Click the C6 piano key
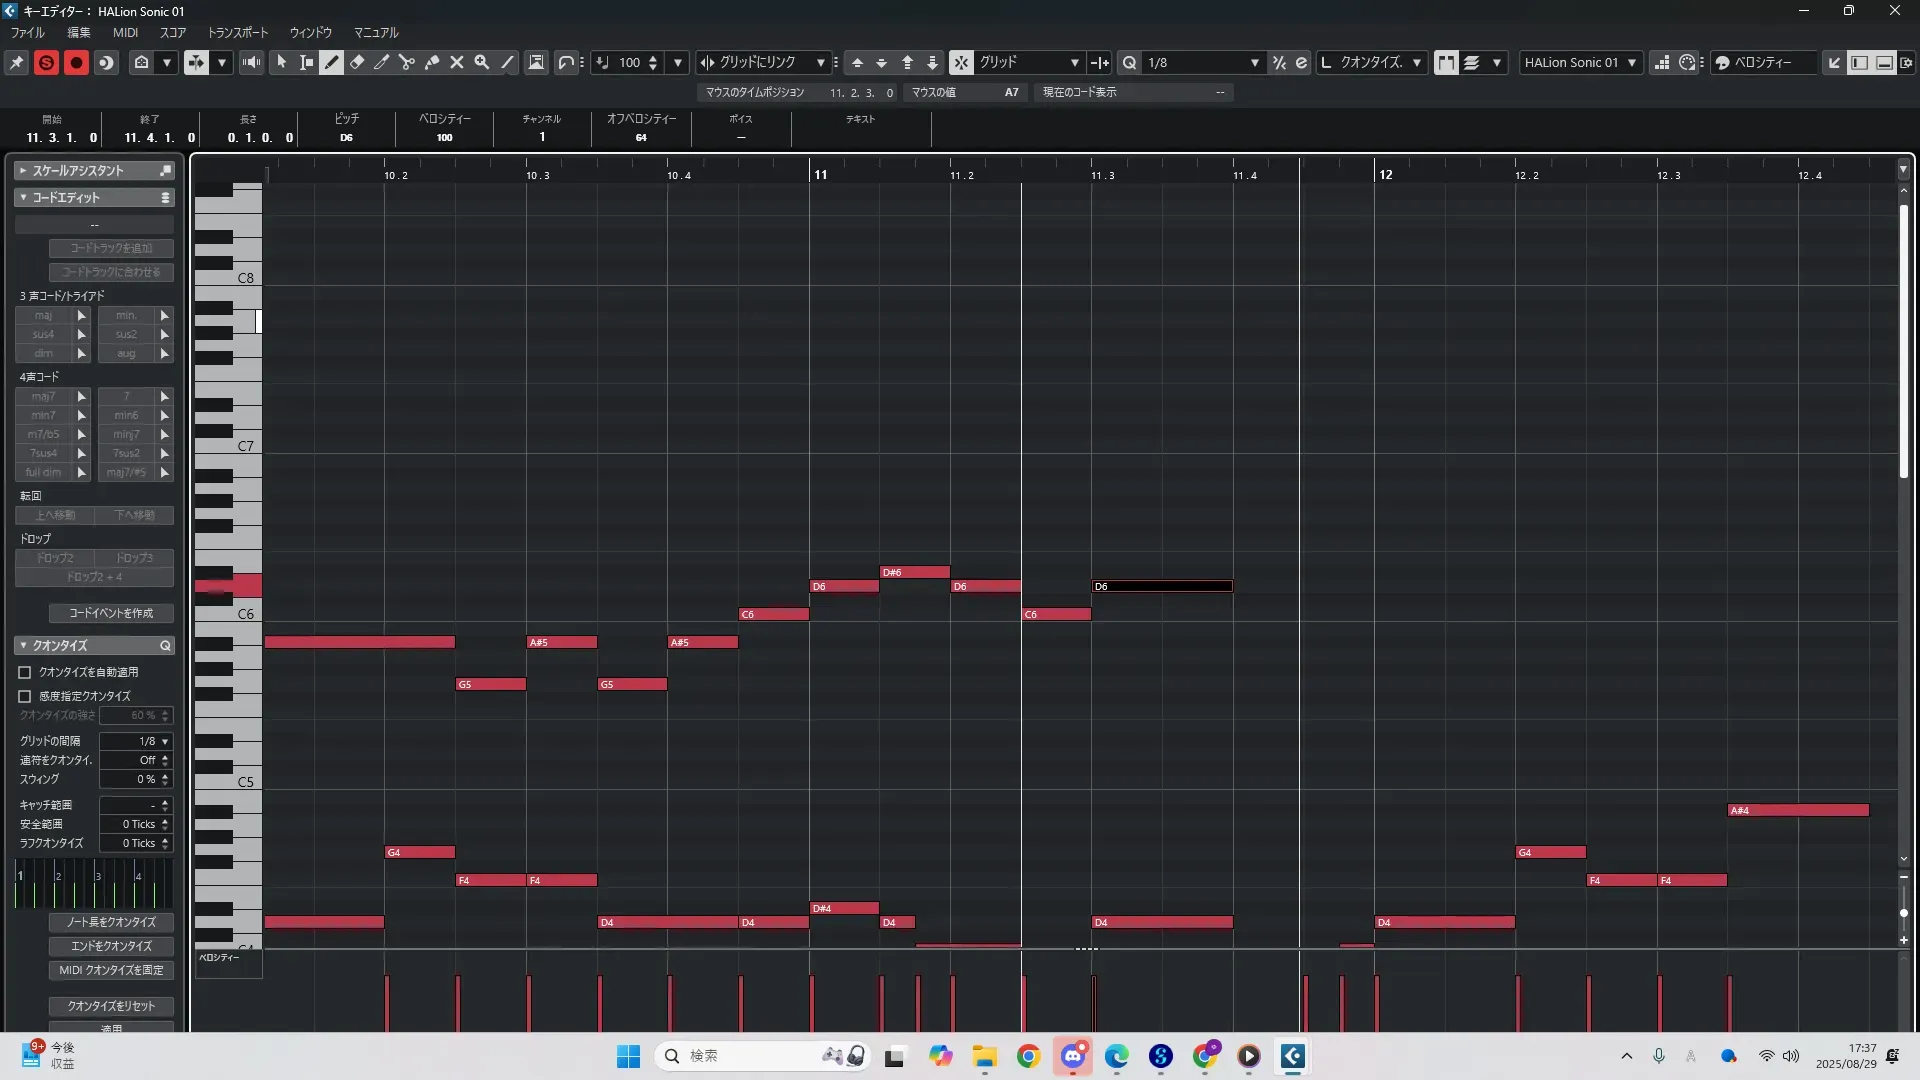 point(245,614)
